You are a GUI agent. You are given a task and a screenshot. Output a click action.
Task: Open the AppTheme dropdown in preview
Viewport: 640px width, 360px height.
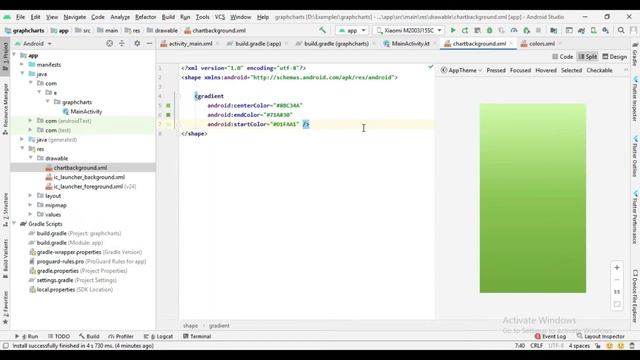pyautogui.click(x=461, y=70)
